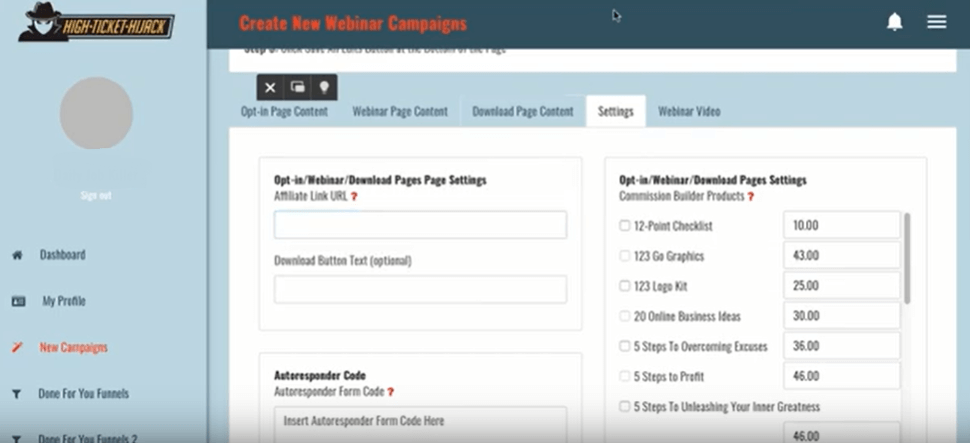The width and height of the screenshot is (970, 443).
Task: Switch to the Webinar Page Content tab
Action: coord(400,111)
